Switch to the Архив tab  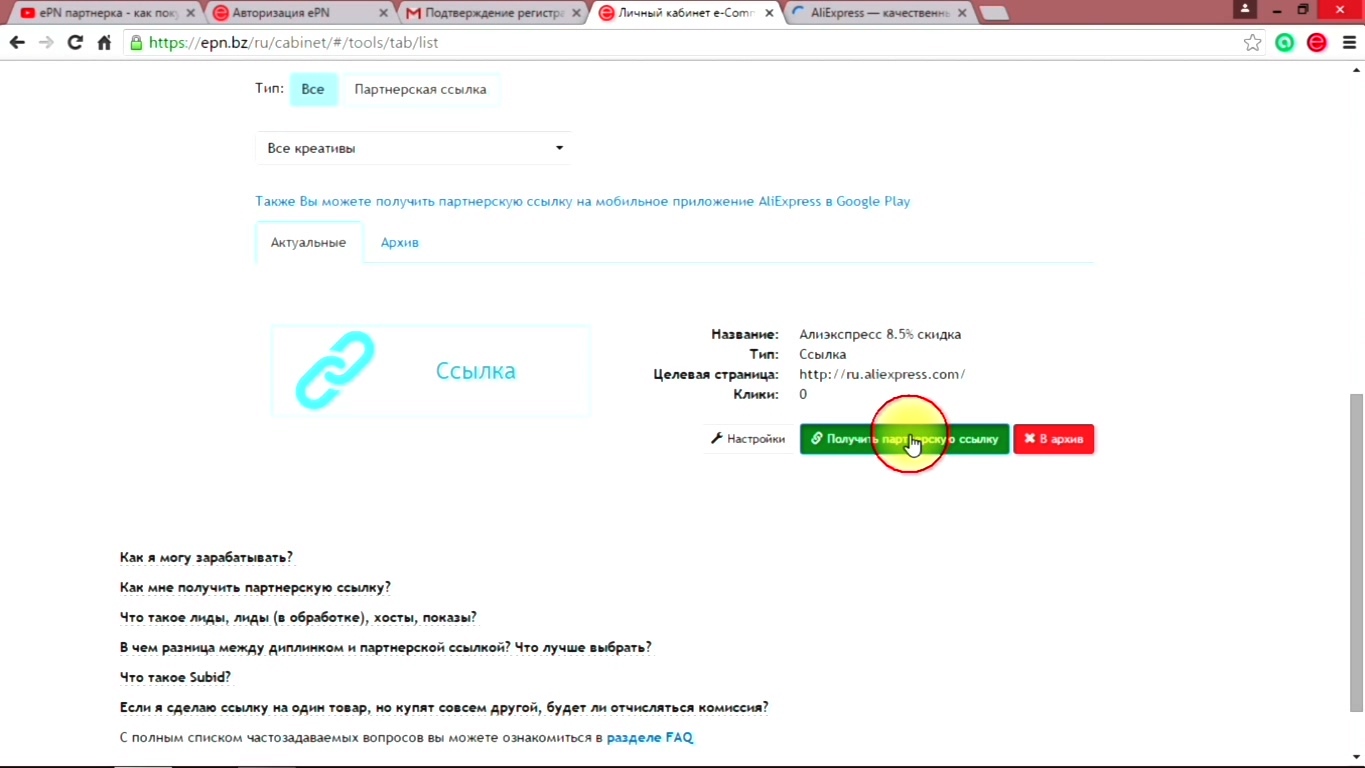pos(399,242)
